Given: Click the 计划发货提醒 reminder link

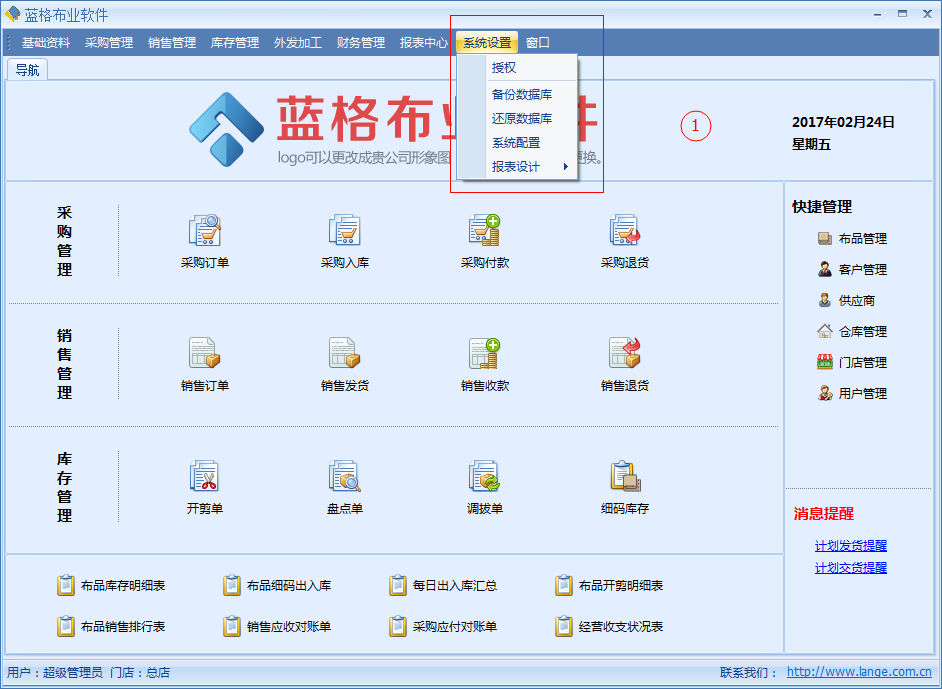Looking at the screenshot, I should (850, 546).
